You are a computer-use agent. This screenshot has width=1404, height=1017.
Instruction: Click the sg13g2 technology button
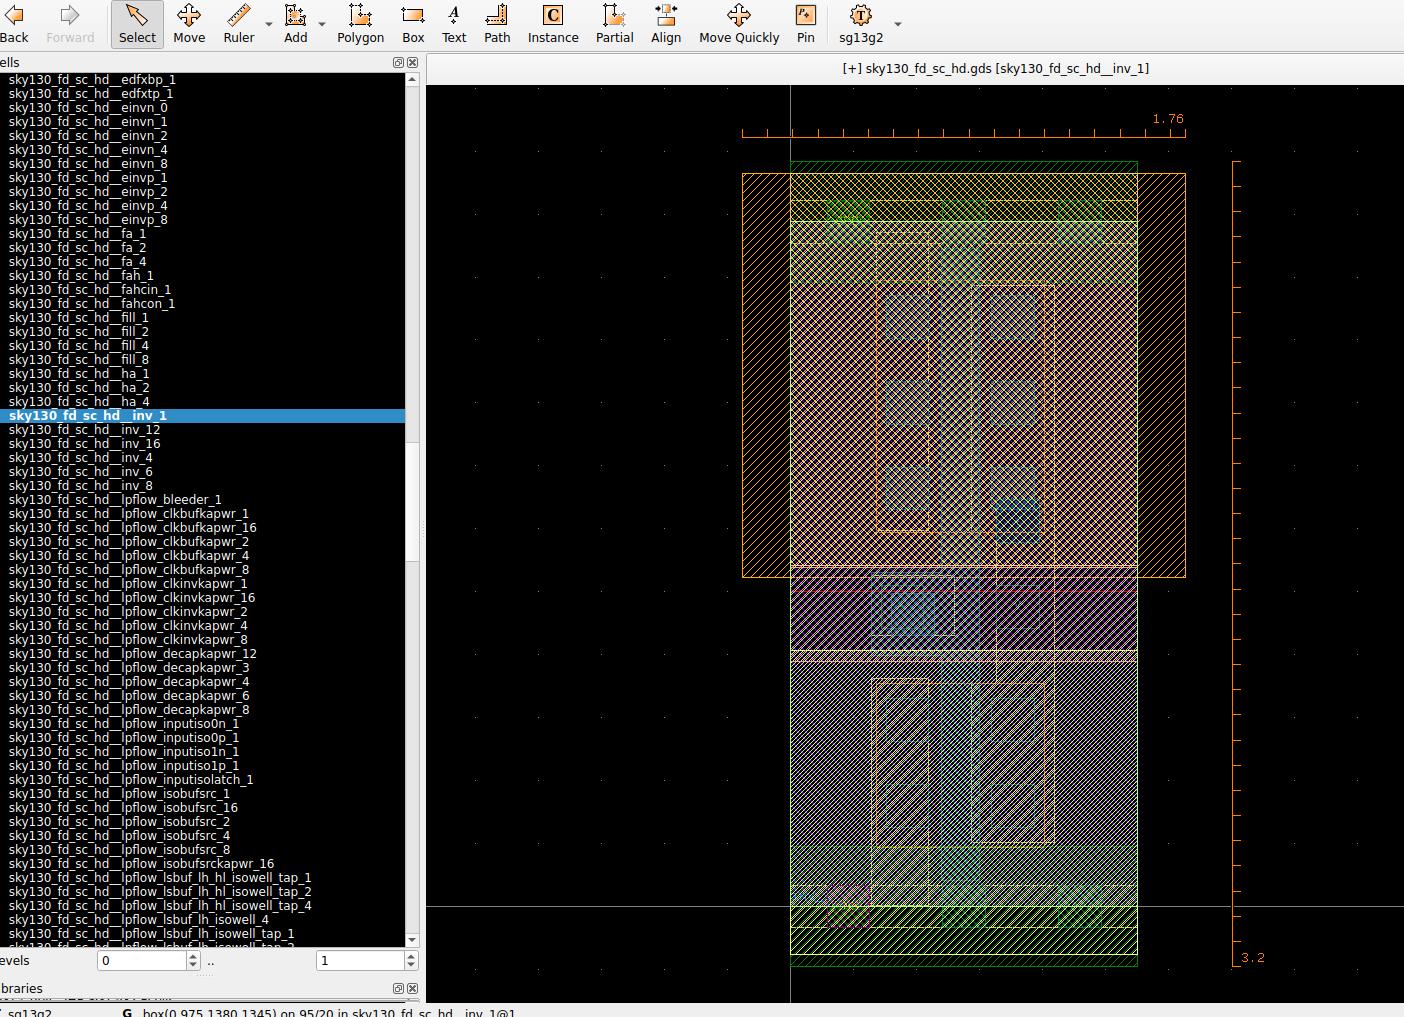860,24
